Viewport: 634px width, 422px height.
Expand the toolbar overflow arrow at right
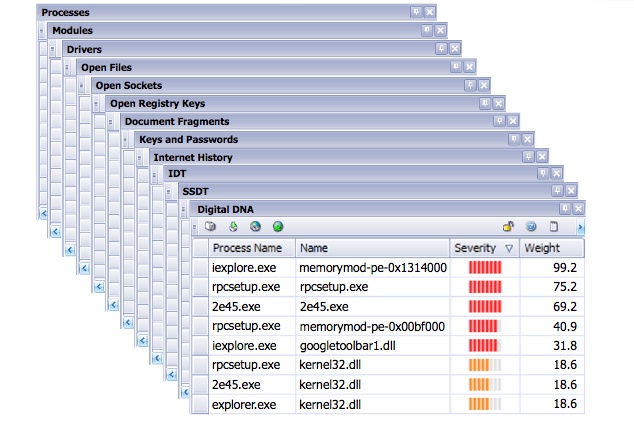[580, 227]
